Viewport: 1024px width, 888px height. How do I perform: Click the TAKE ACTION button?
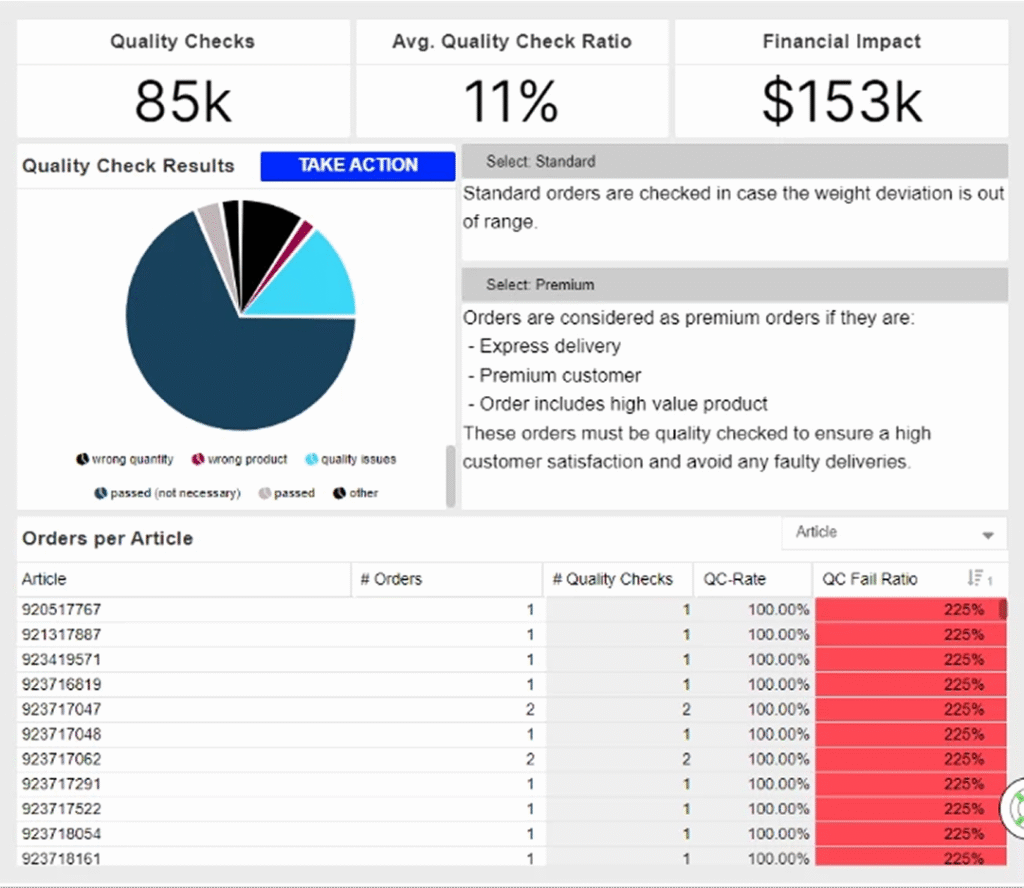[357, 166]
